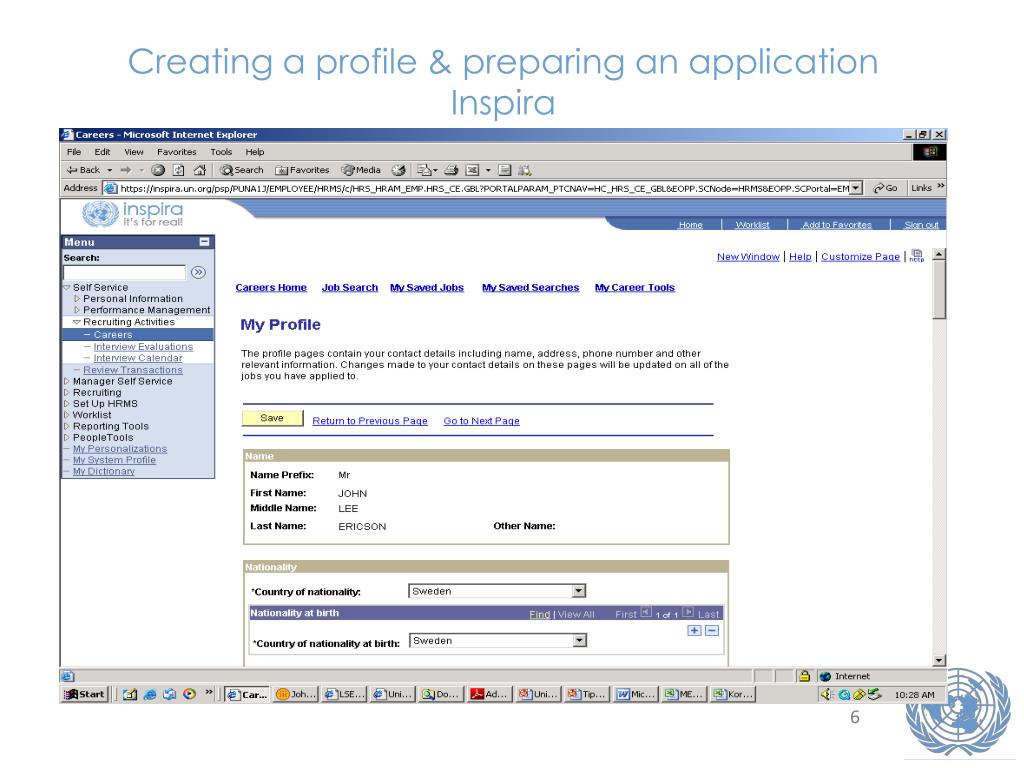The height and width of the screenshot is (768, 1024).
Task: Open the File menu
Action: [74, 152]
